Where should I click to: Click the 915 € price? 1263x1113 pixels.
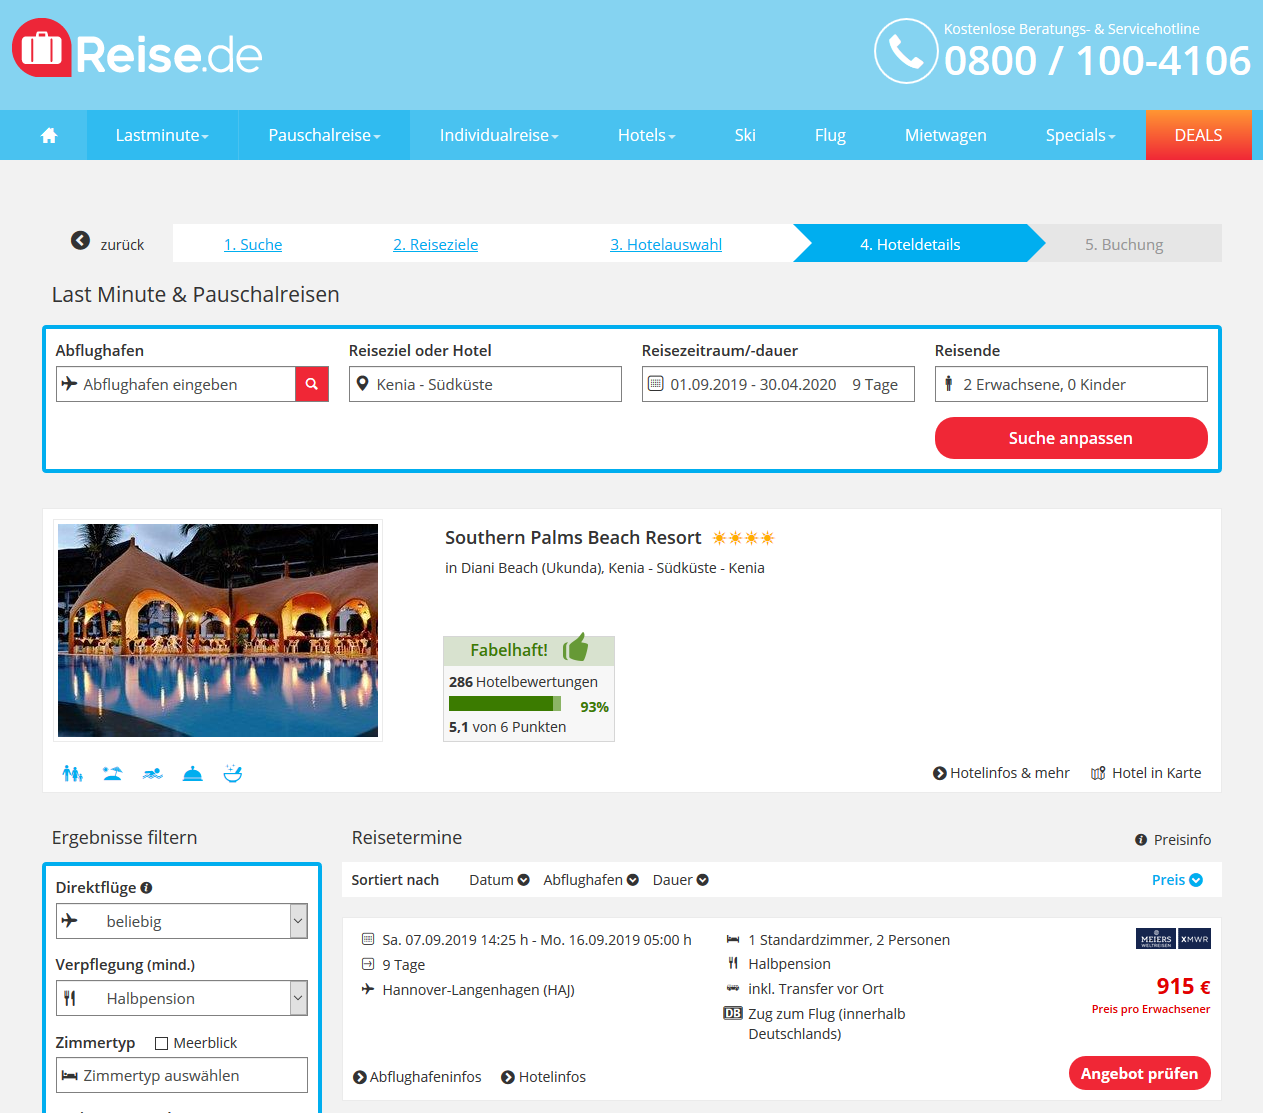coord(1183,987)
